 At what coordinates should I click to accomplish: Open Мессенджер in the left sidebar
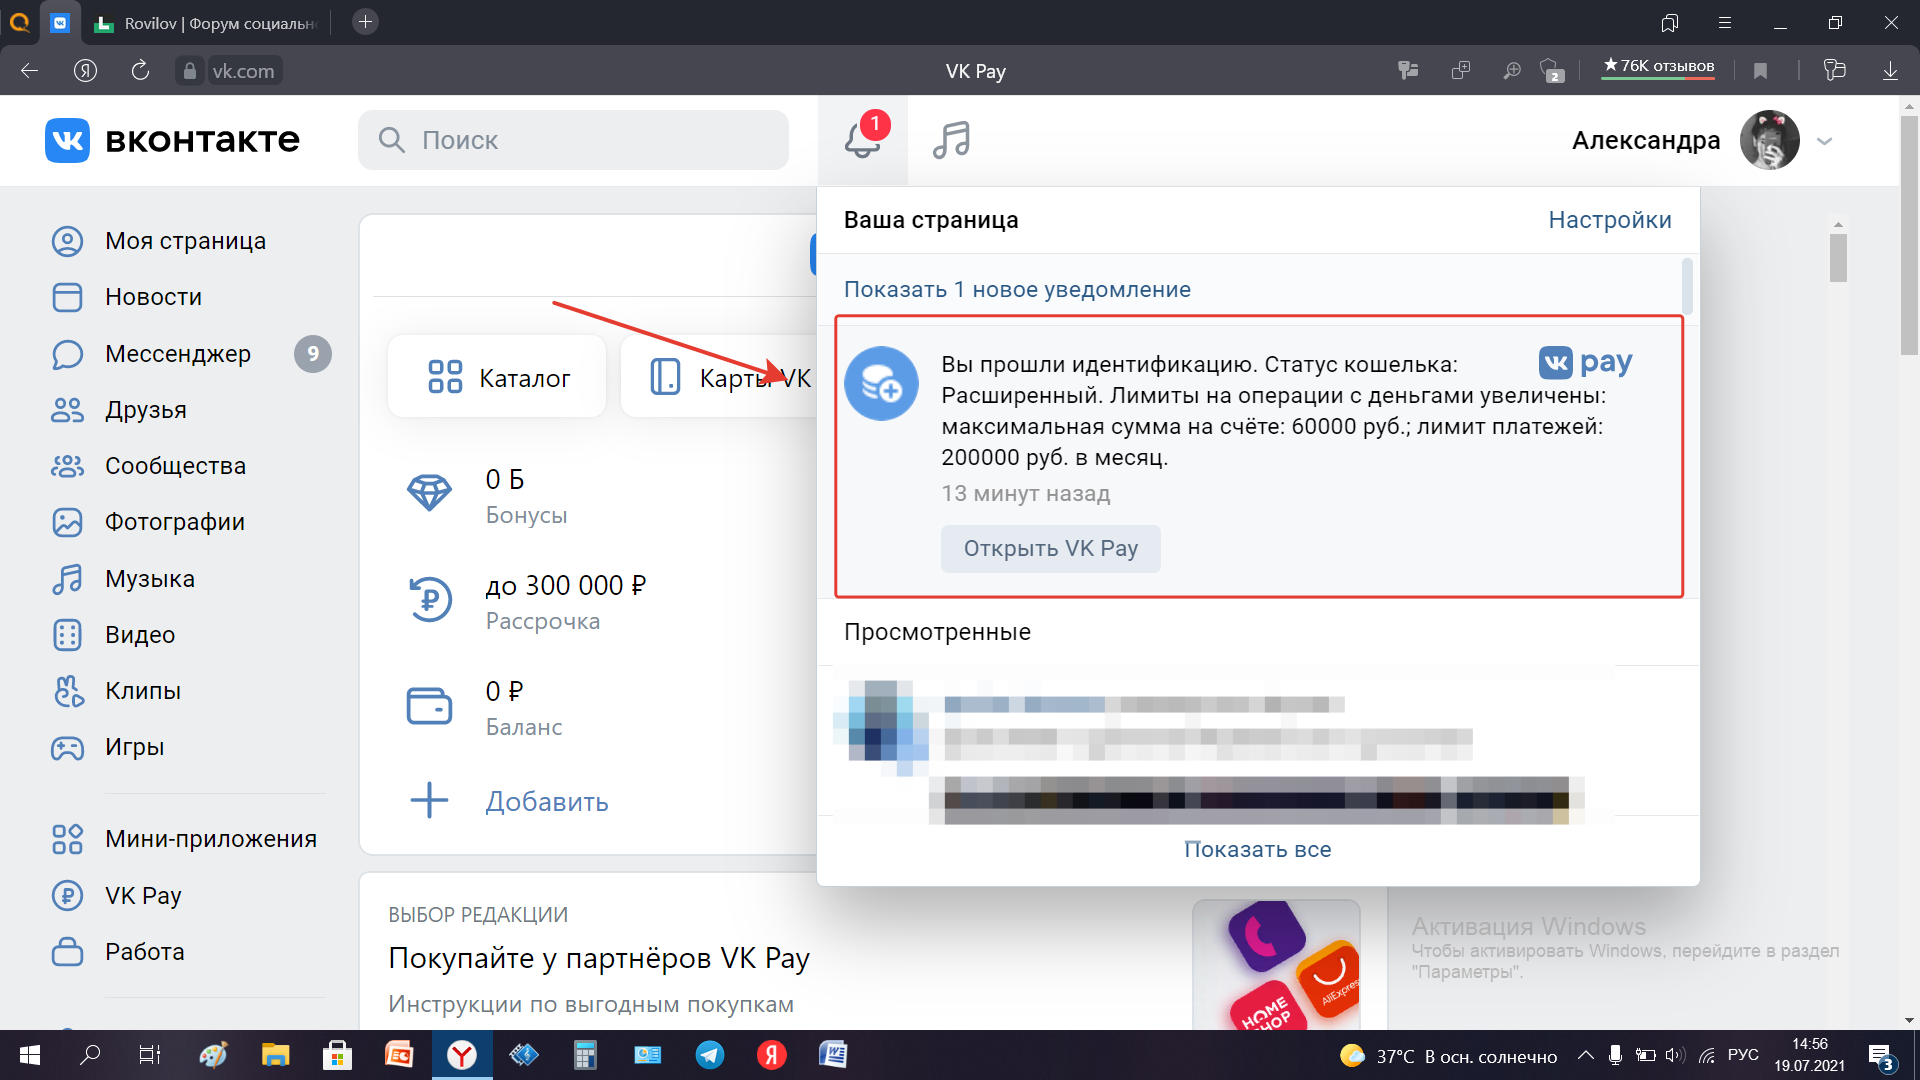click(x=177, y=354)
